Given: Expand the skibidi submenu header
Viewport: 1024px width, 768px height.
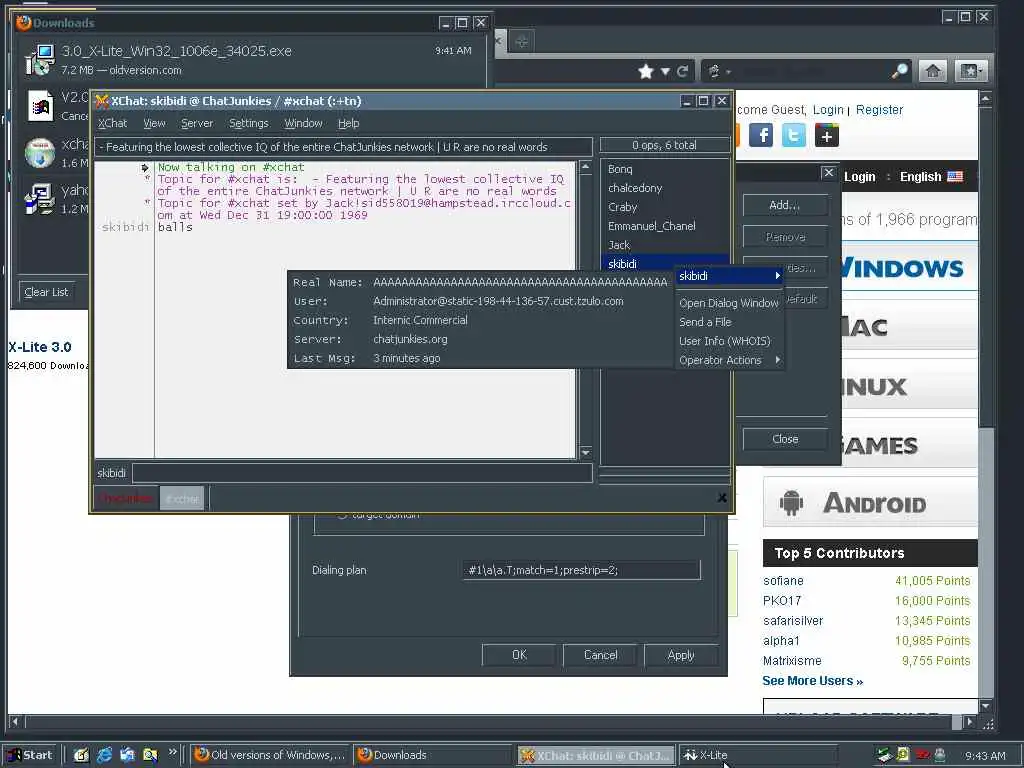Looking at the screenshot, I should (728, 276).
